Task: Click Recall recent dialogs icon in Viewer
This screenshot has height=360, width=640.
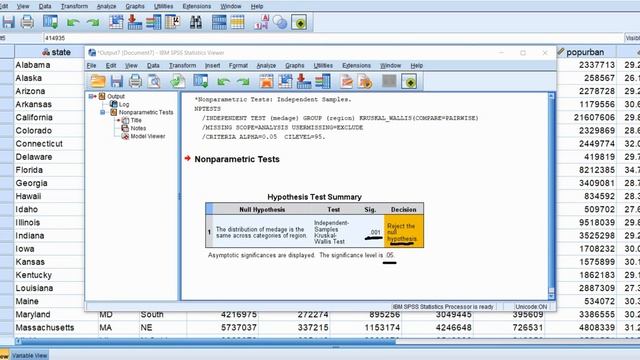Action: (x=201, y=81)
